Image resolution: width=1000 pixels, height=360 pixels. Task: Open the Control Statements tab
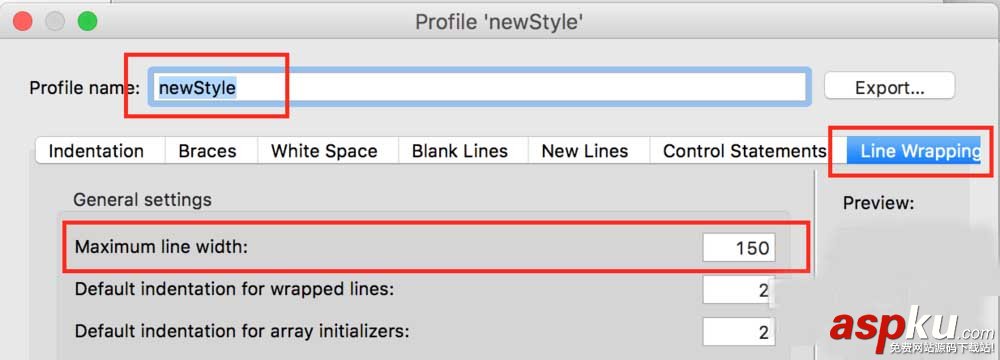click(744, 151)
